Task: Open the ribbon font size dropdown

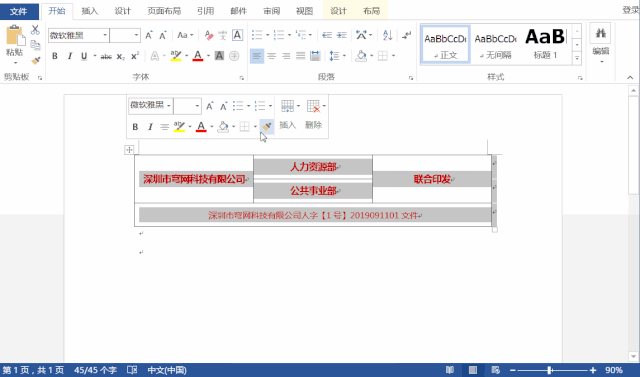Action: pos(136,35)
